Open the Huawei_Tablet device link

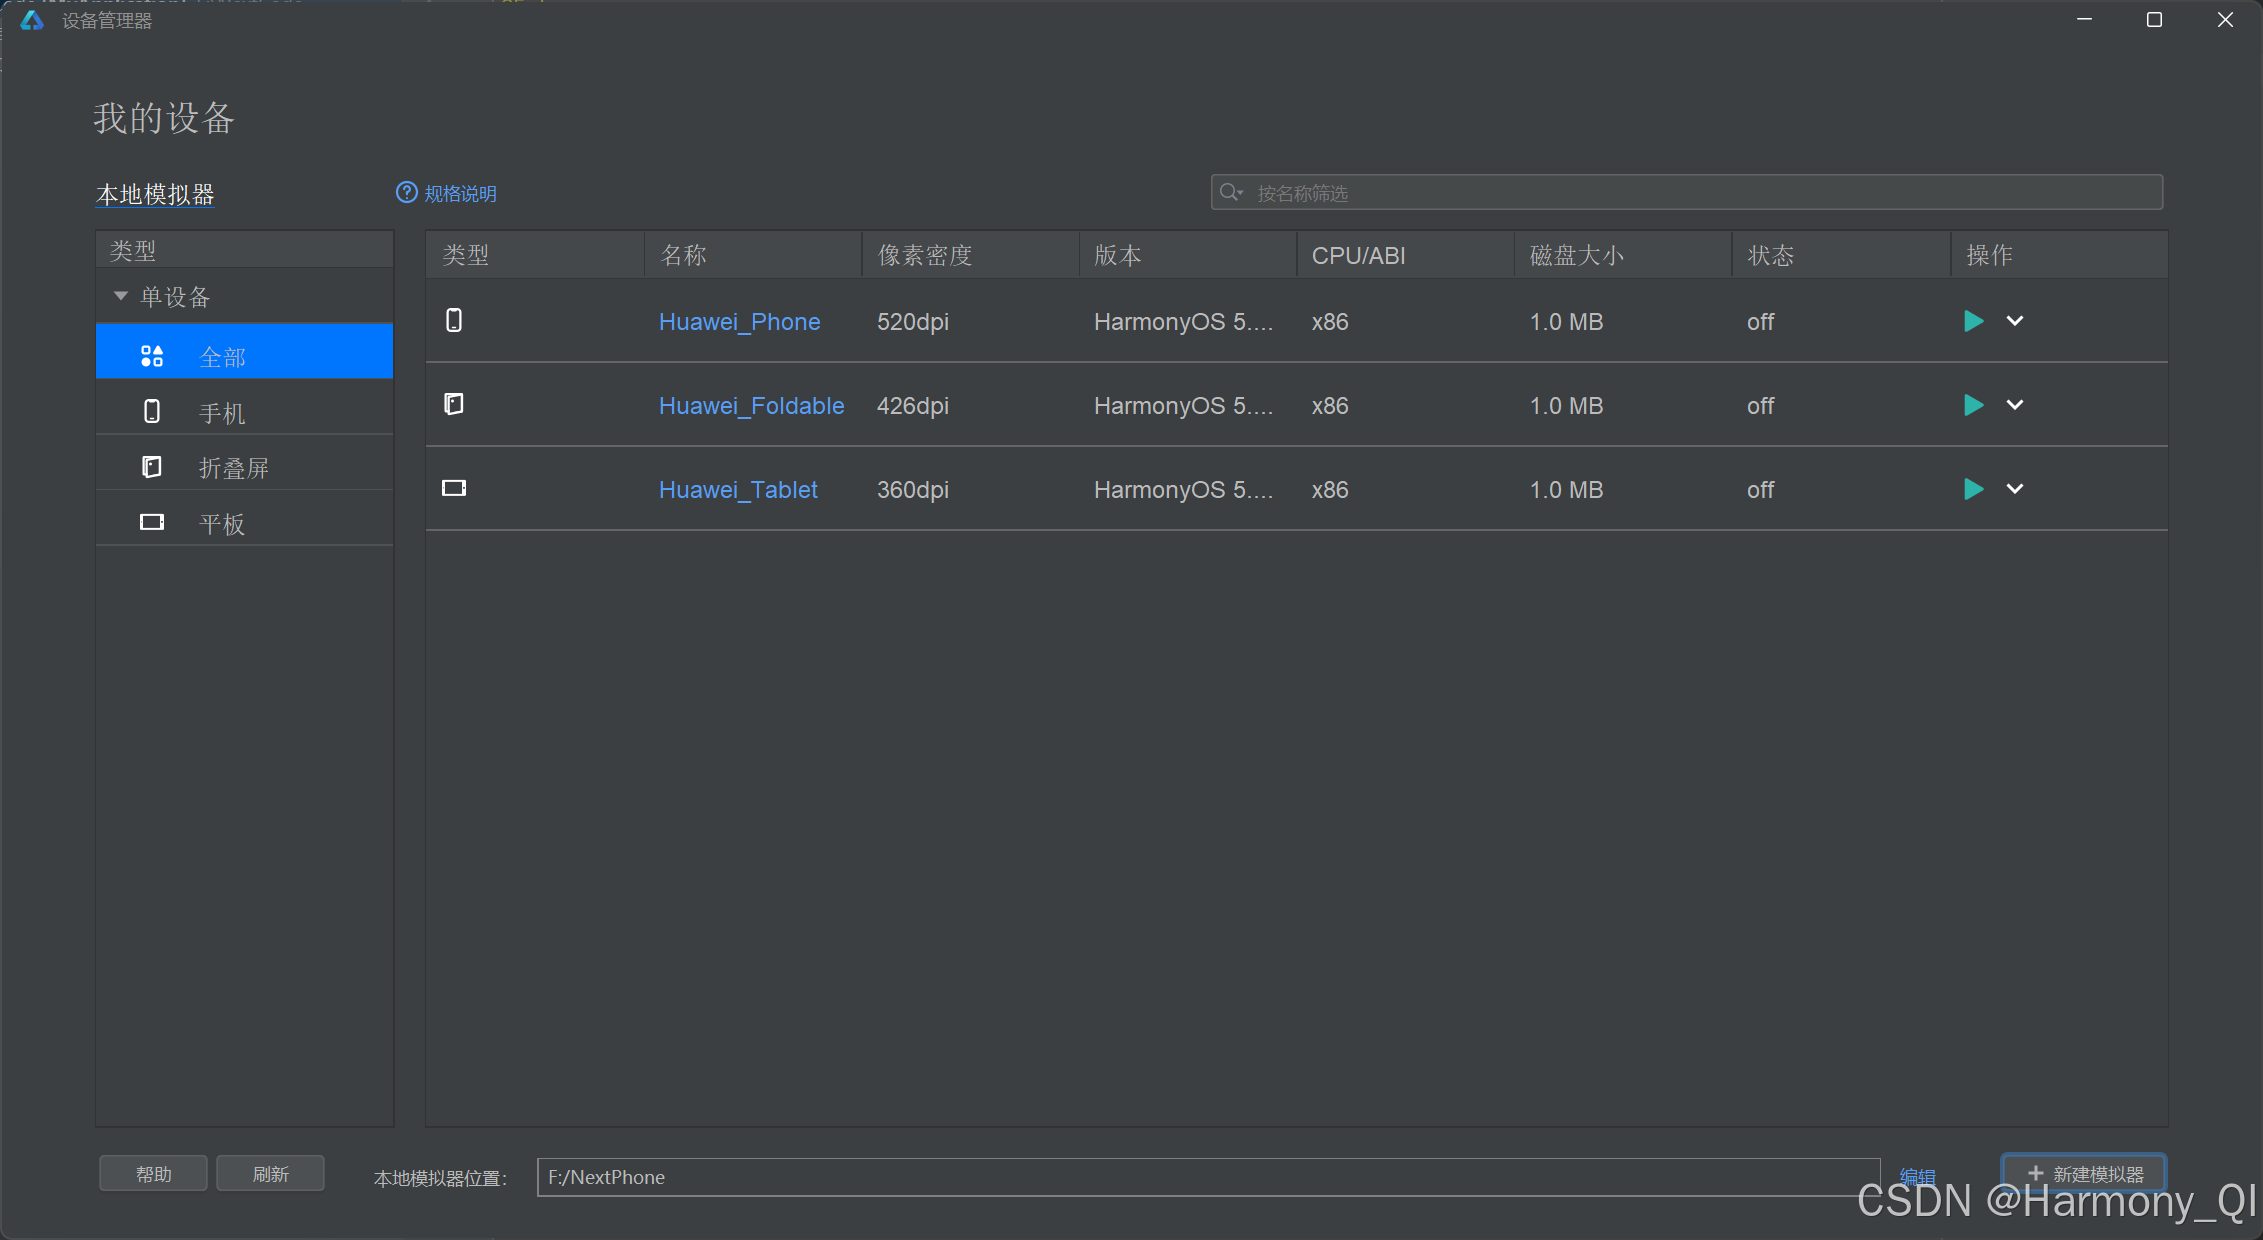[738, 490]
